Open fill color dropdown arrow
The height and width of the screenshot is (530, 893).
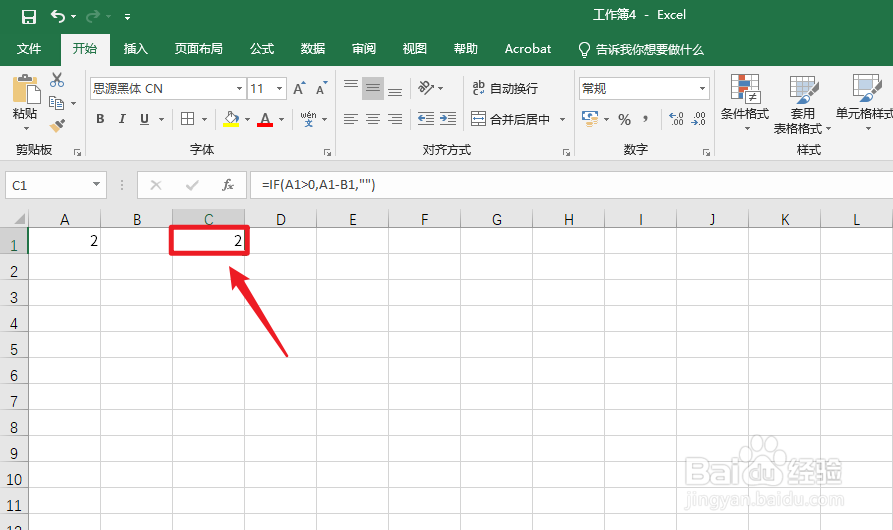point(247,120)
